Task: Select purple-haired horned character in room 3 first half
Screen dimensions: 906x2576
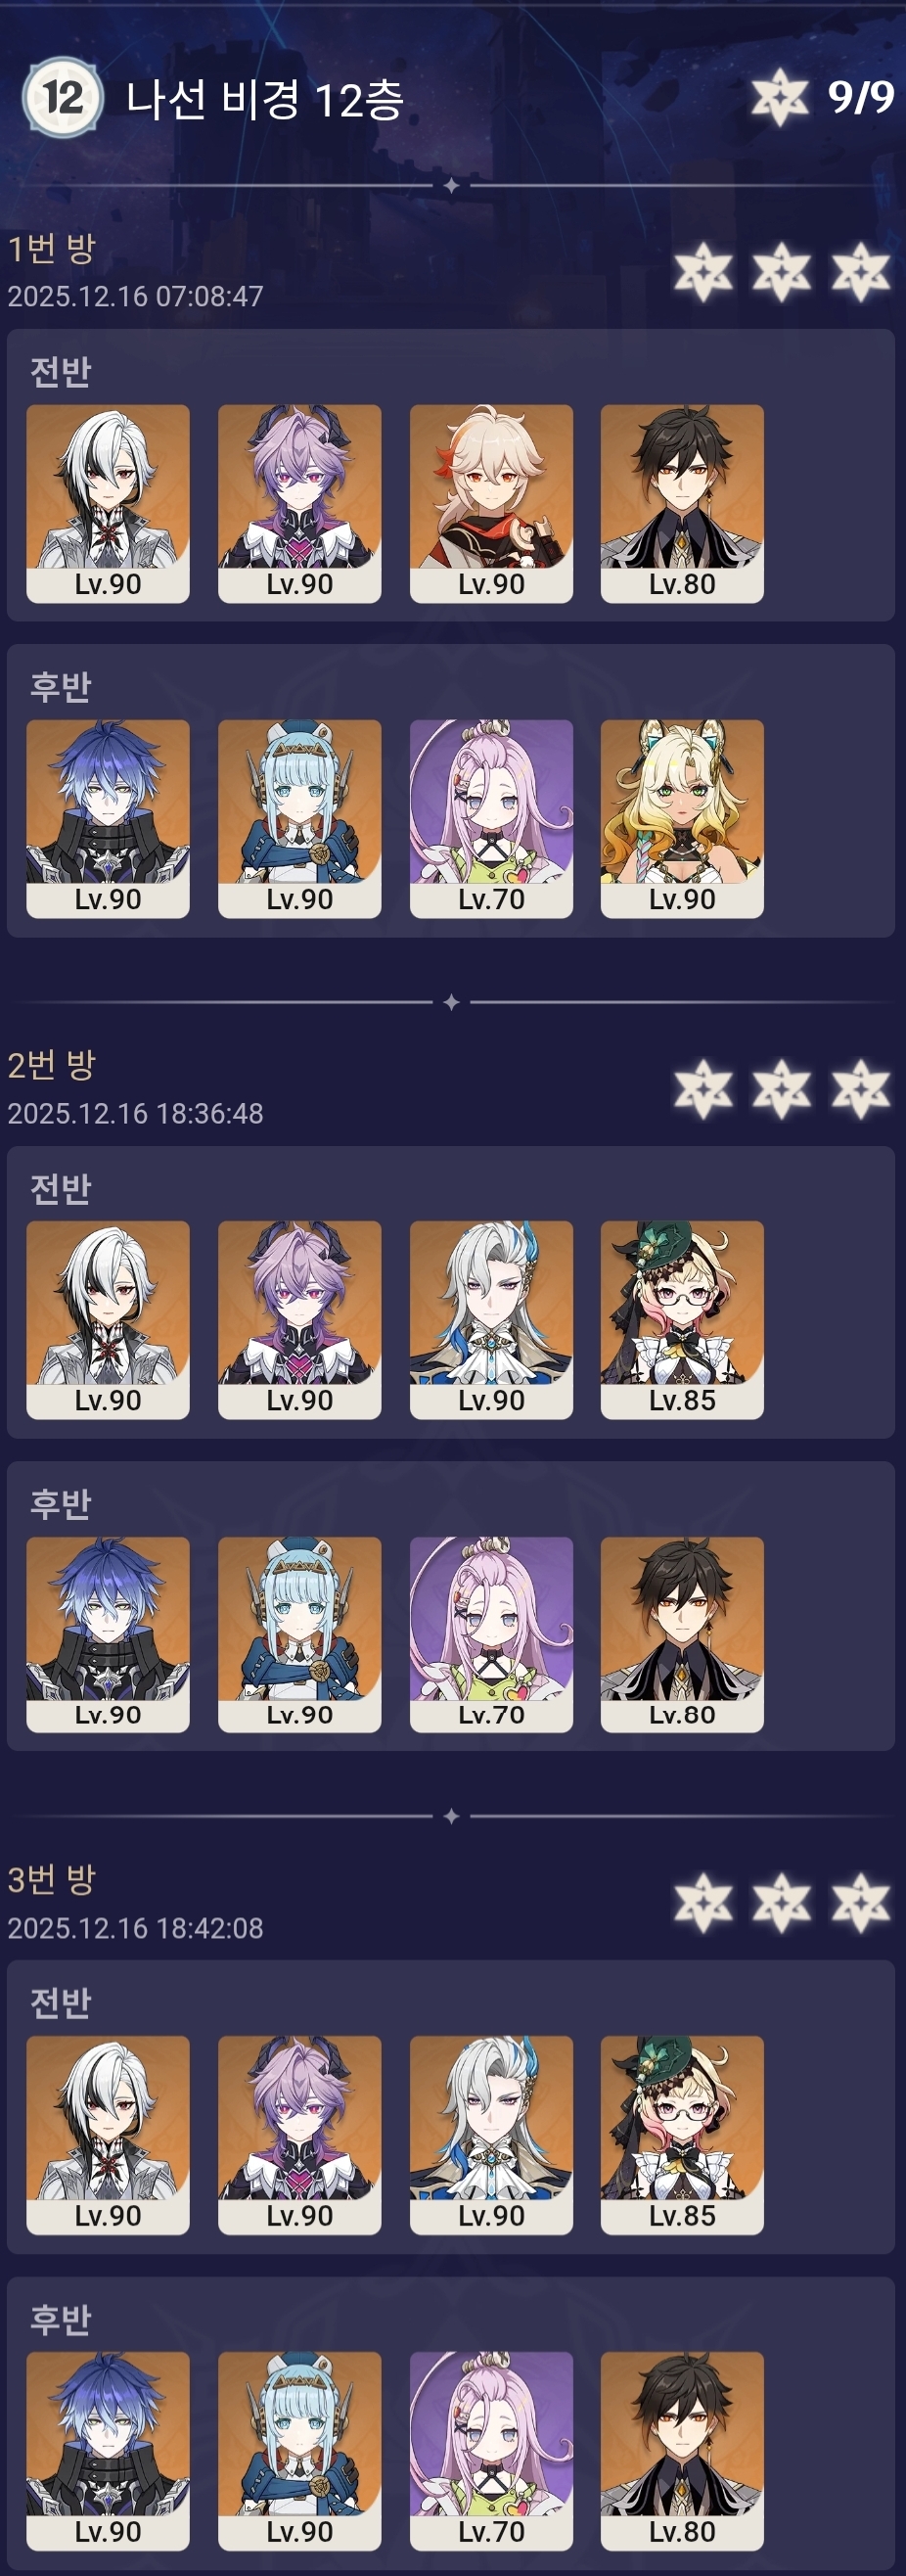Action: point(300,2135)
